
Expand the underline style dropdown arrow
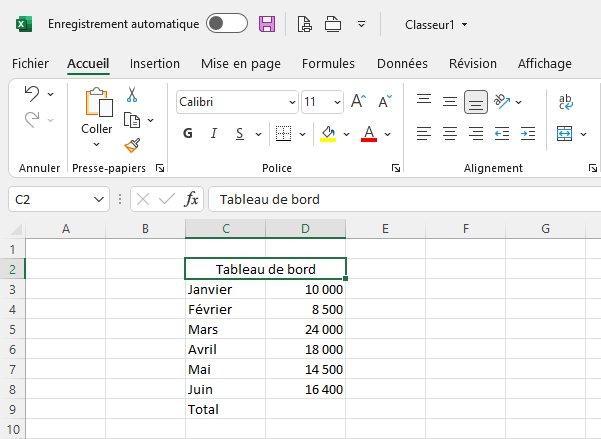tap(258, 134)
